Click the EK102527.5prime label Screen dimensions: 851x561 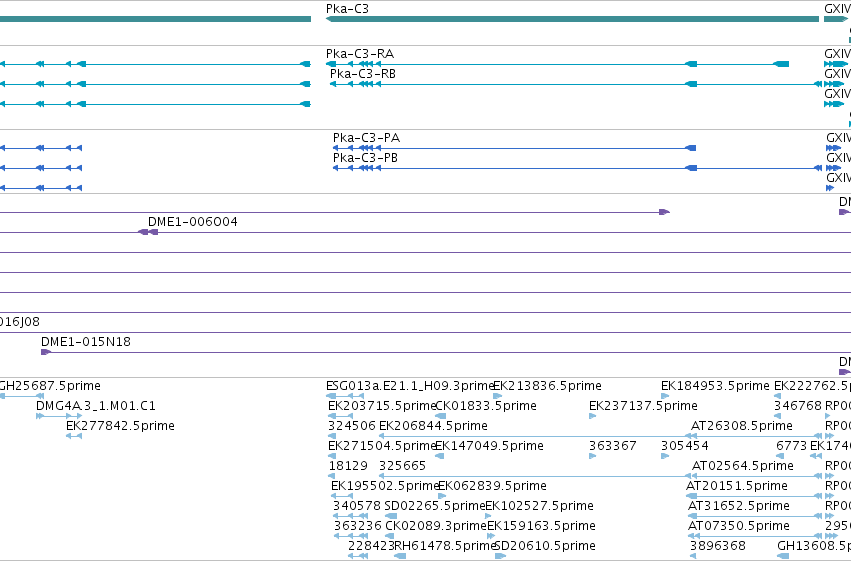click(x=539, y=506)
